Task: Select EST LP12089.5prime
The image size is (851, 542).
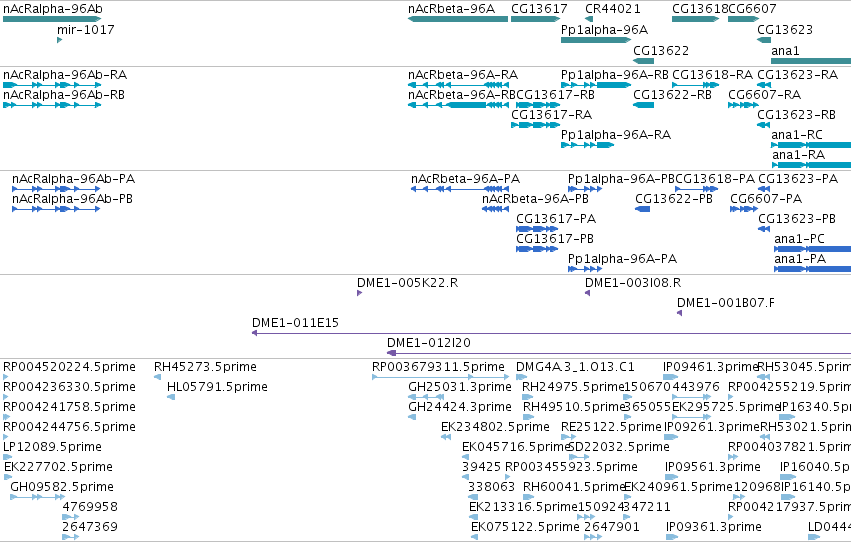Action: tap(8, 457)
